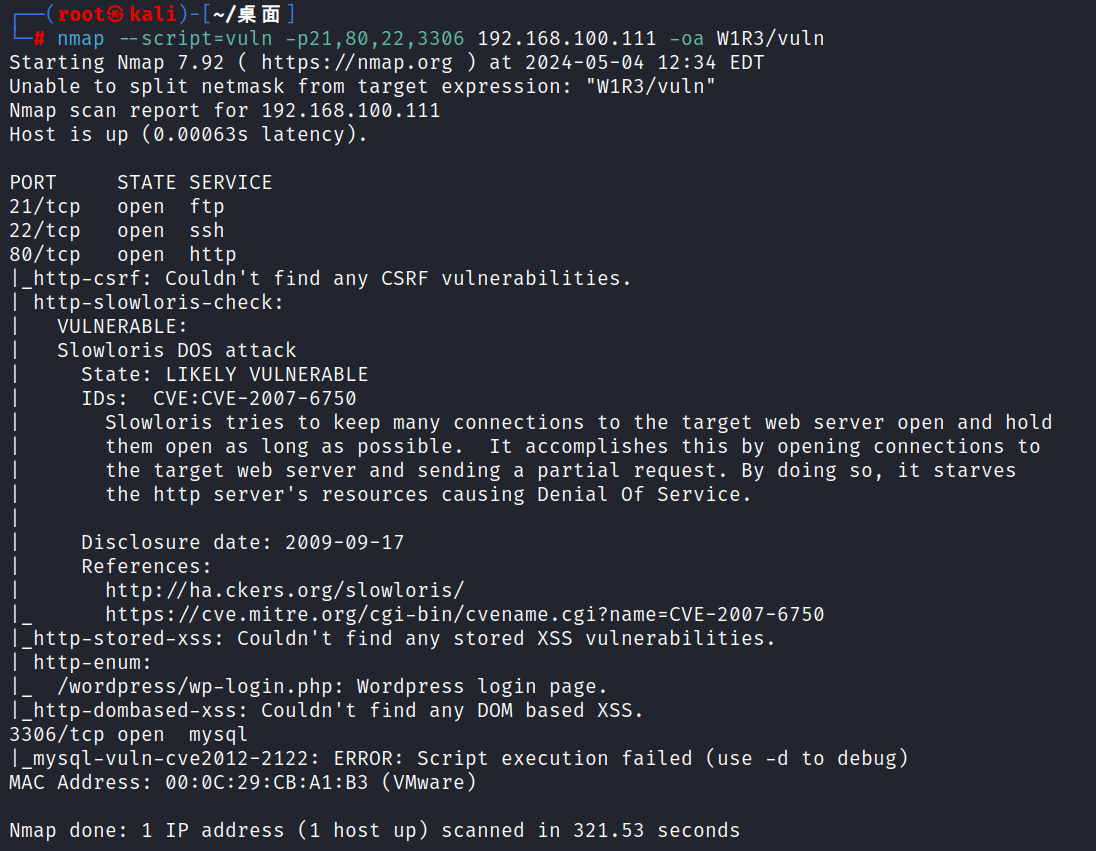Click the LIKELY VULNERABLE state text
1096x851 pixels.
tap(266, 374)
